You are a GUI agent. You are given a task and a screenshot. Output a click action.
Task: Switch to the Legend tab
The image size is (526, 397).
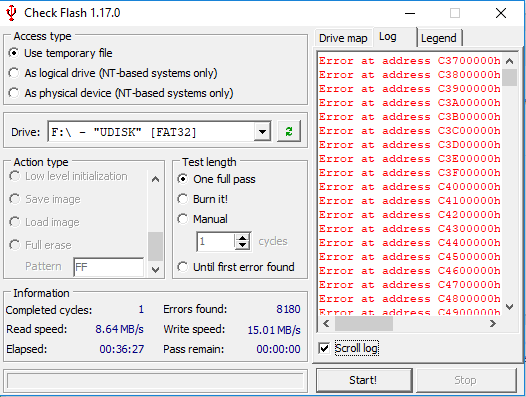[439, 38]
